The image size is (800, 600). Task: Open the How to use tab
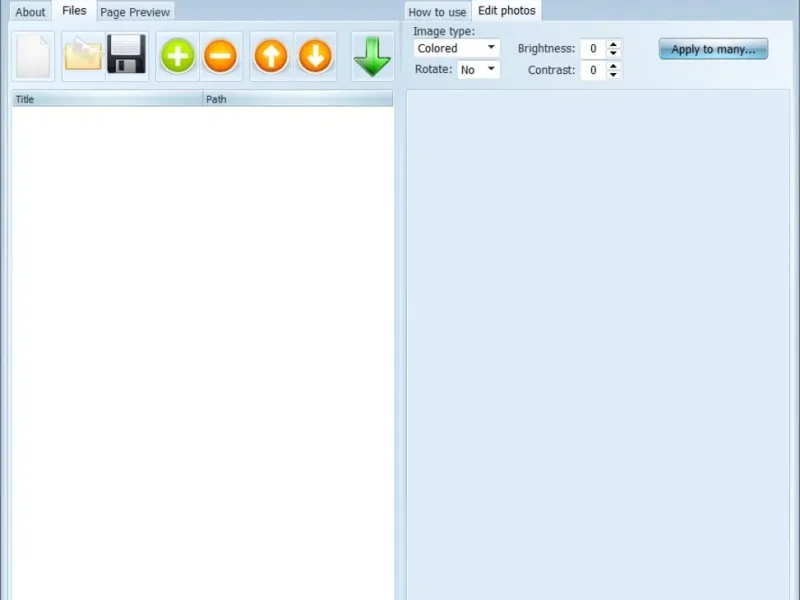coord(437,12)
